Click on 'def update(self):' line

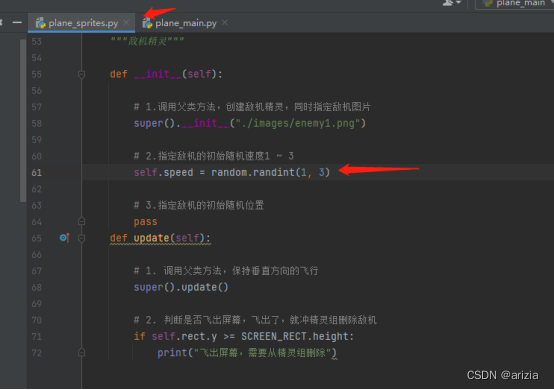[x=160, y=238]
